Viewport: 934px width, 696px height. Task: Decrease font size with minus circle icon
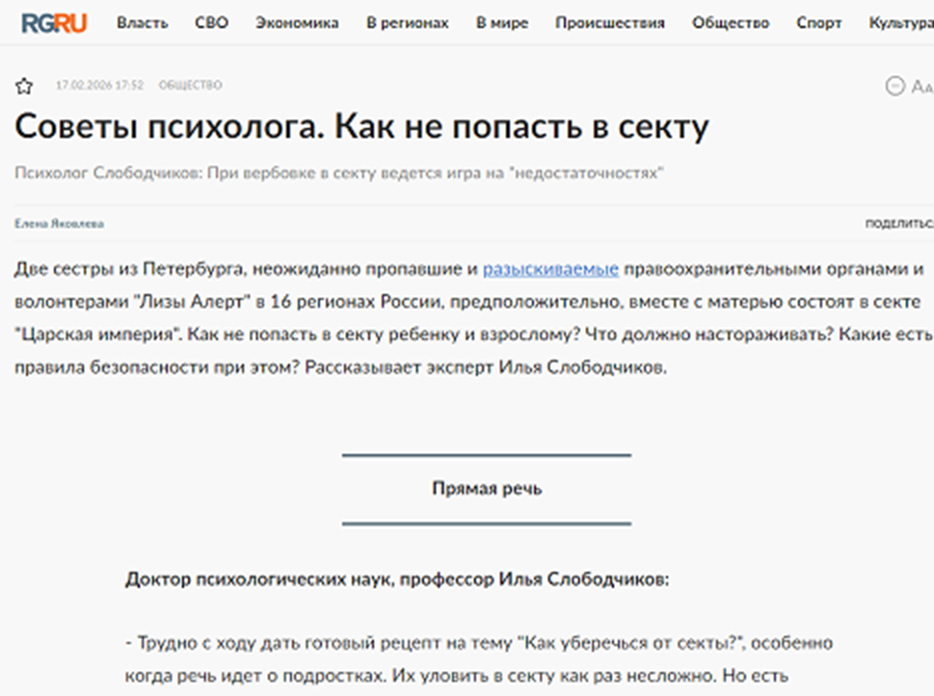[895, 86]
